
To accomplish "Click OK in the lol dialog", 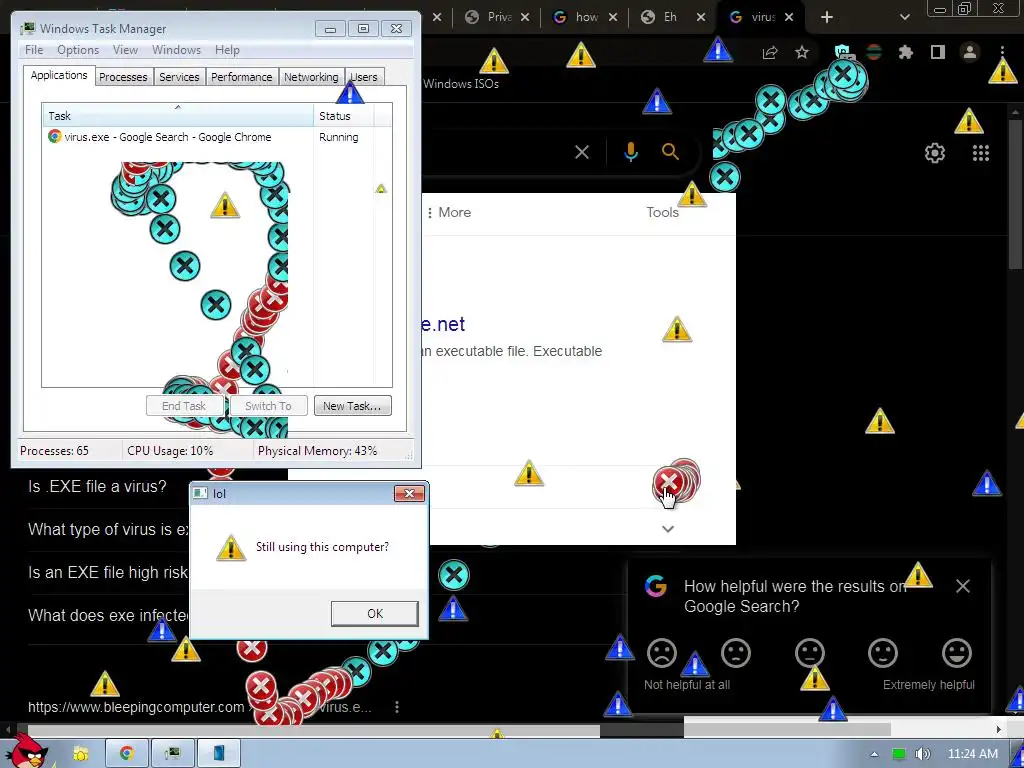I will tap(375, 614).
